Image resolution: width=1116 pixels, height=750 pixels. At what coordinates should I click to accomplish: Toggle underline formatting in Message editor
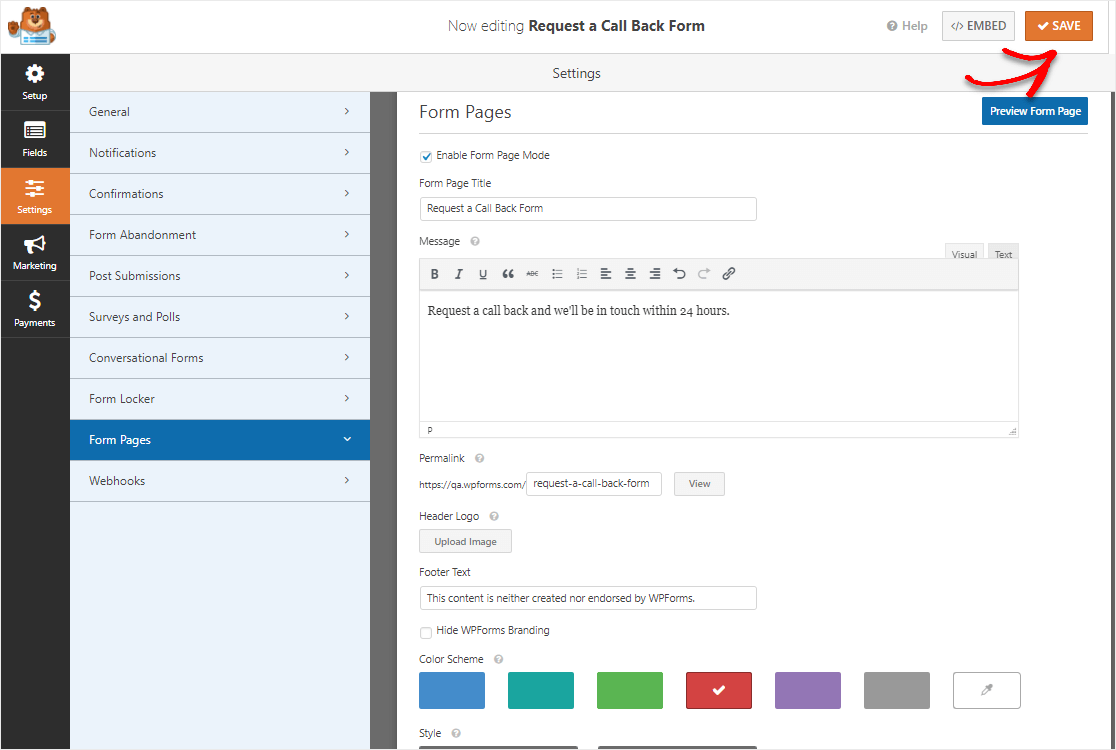[x=483, y=274]
